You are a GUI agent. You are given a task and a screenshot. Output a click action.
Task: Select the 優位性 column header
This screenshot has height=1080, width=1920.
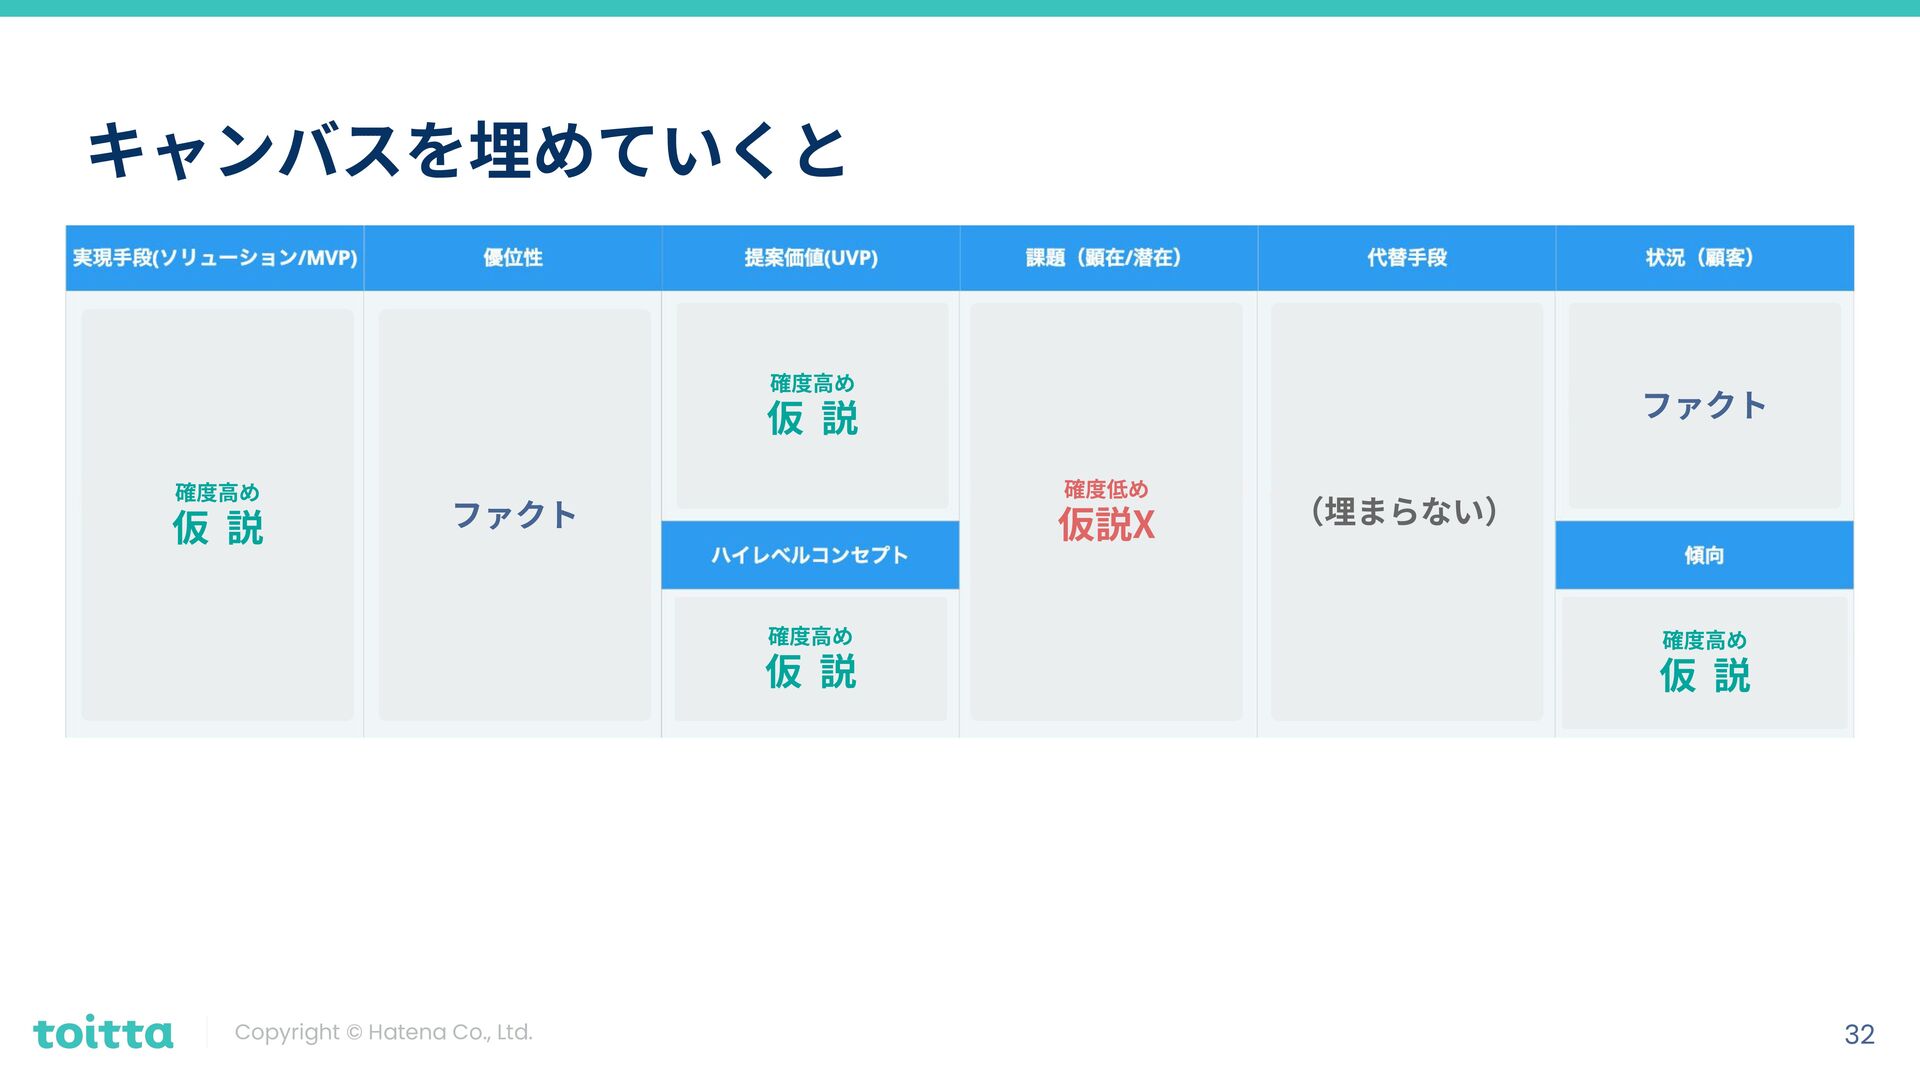coord(513,258)
